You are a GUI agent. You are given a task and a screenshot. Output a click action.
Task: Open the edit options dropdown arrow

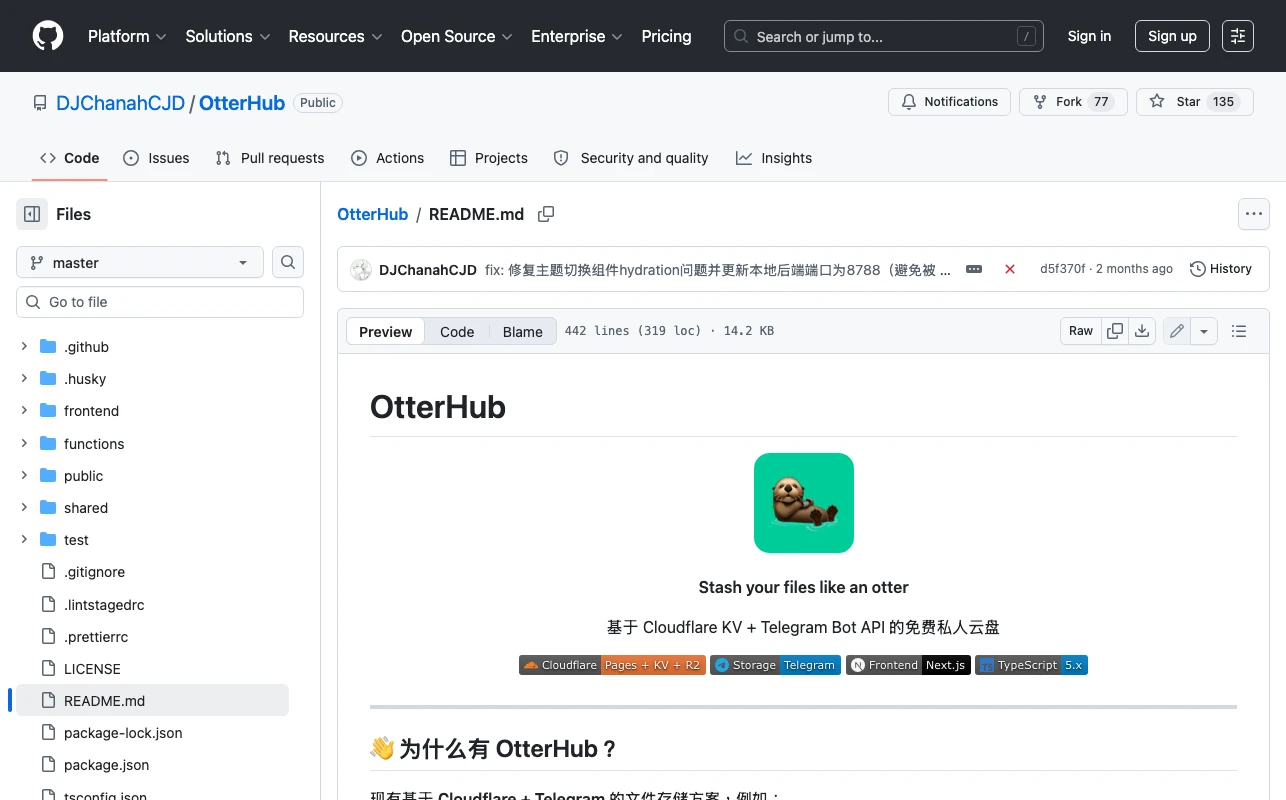tap(1204, 331)
